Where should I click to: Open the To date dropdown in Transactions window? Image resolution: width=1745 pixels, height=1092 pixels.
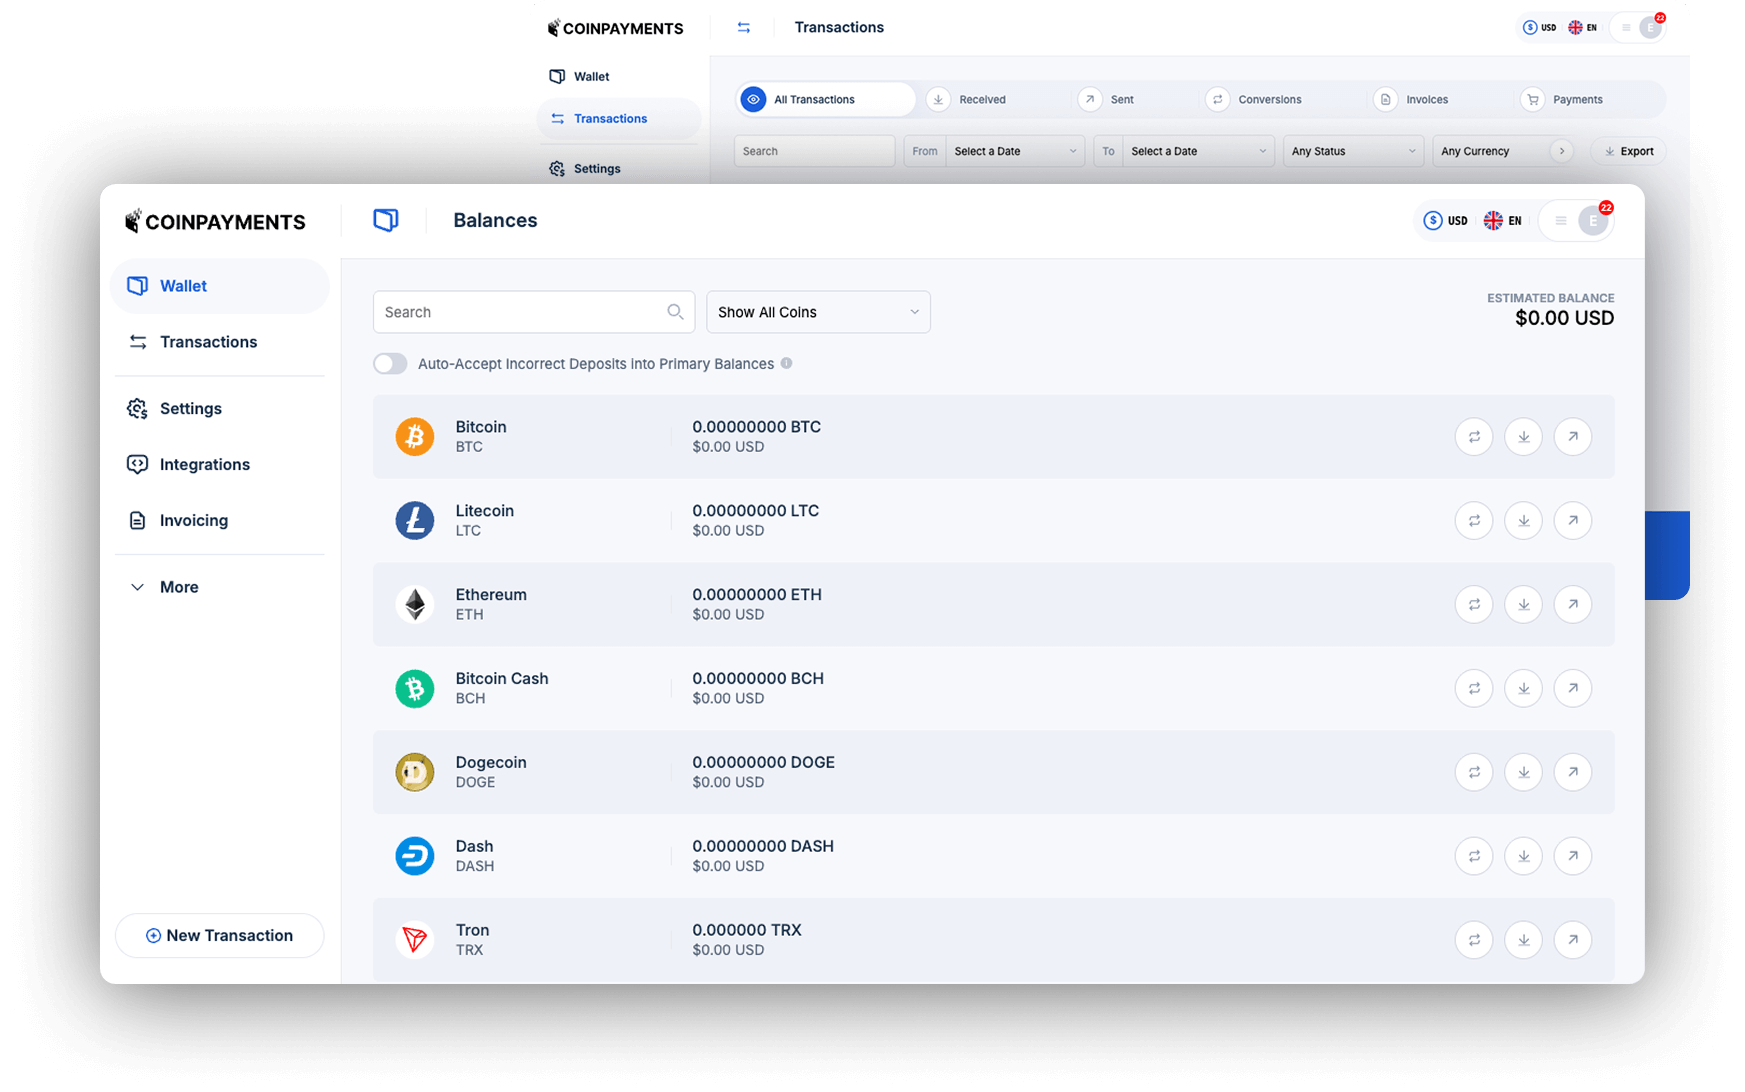click(1199, 151)
